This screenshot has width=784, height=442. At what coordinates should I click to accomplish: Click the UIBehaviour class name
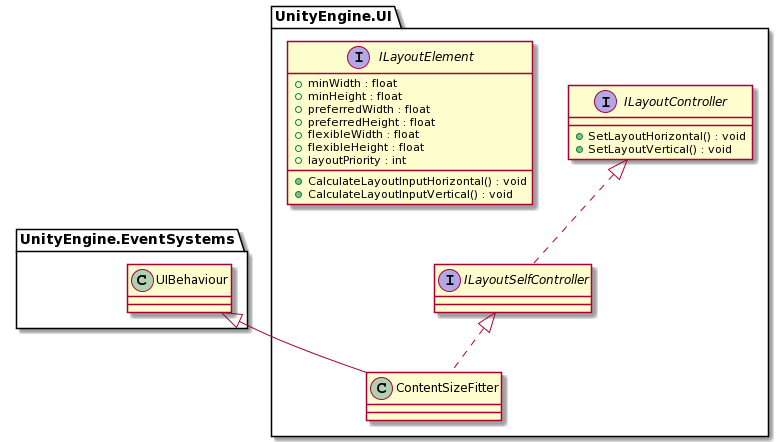(192, 280)
